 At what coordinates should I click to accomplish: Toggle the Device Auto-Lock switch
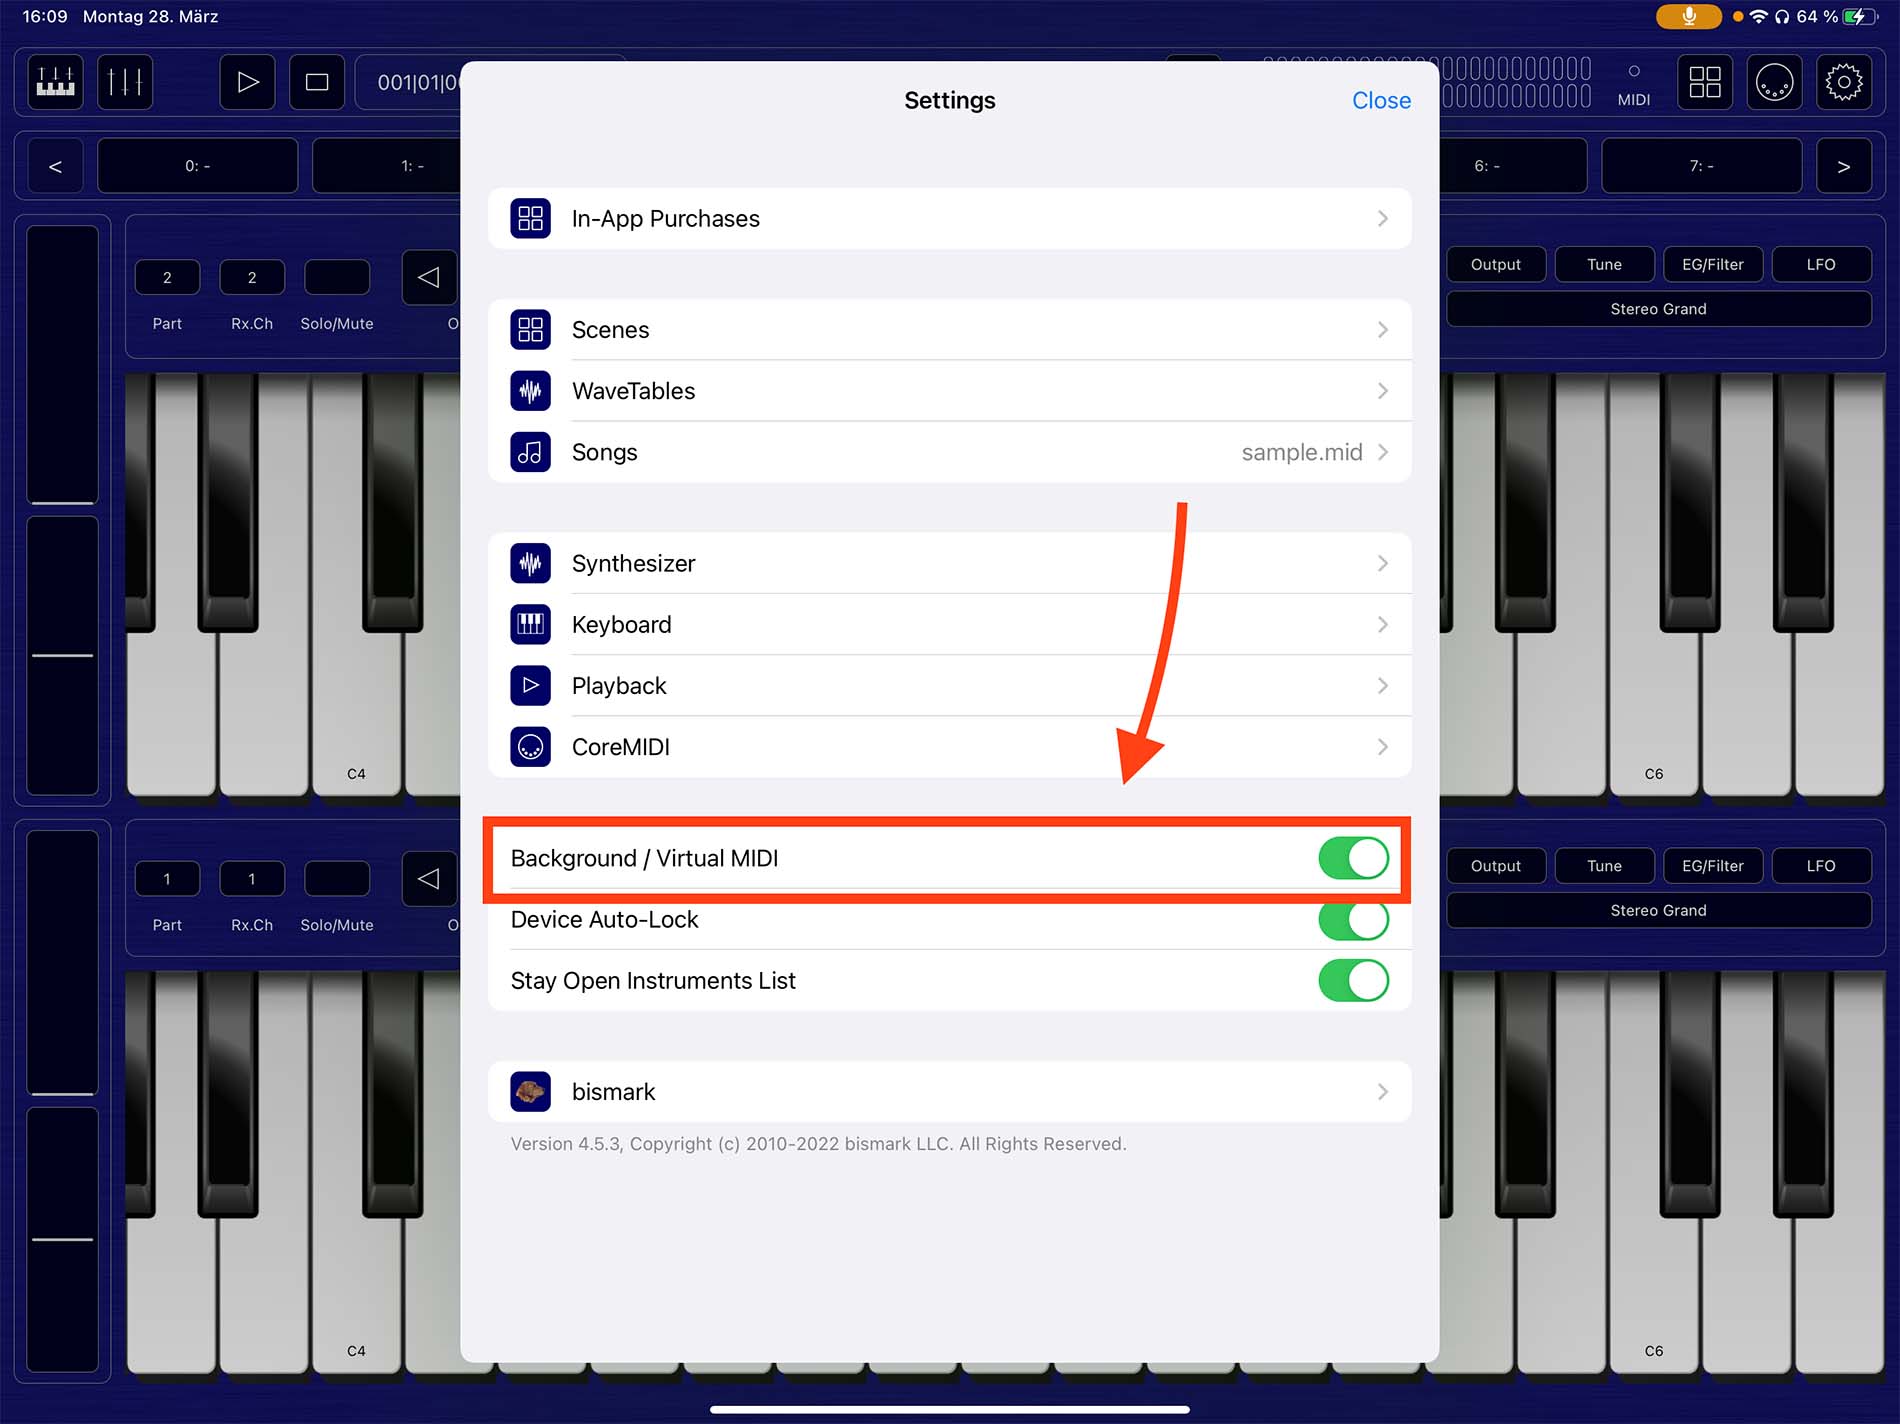(1352, 920)
